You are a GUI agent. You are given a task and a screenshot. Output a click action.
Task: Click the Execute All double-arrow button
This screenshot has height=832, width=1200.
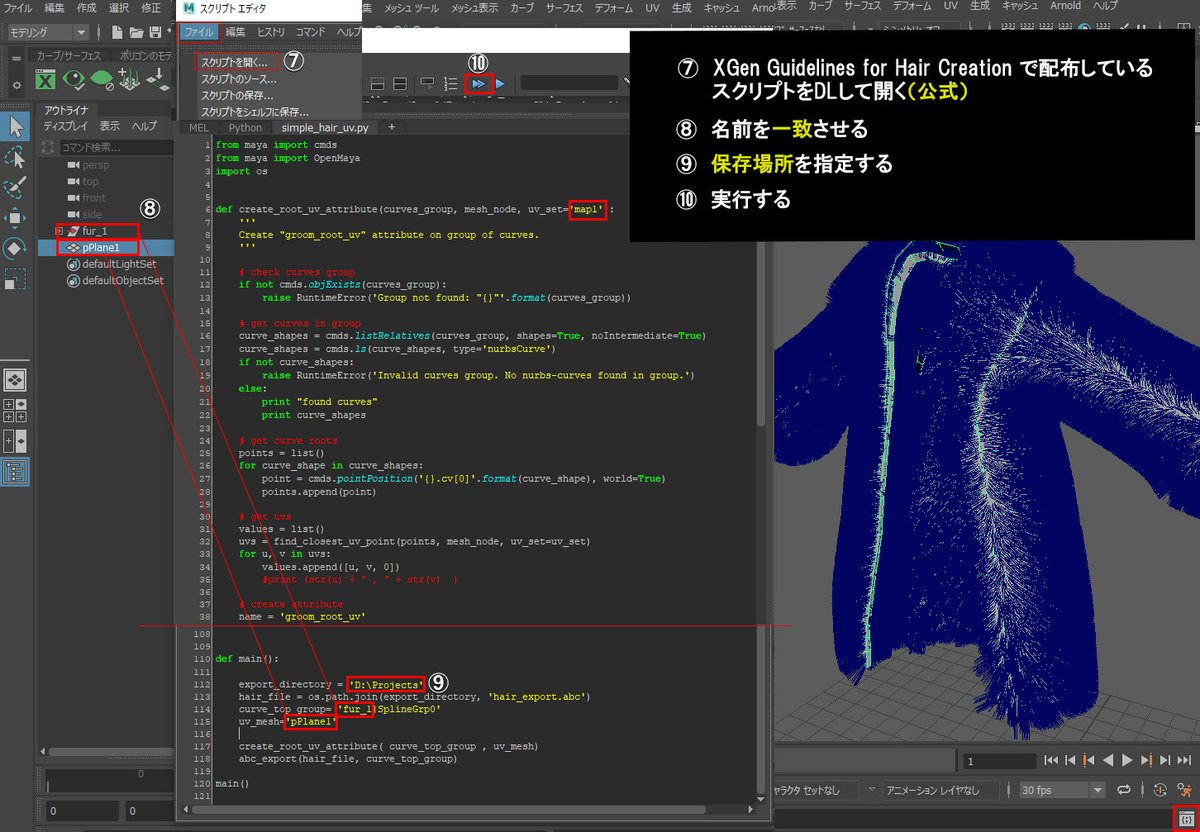[x=478, y=84]
